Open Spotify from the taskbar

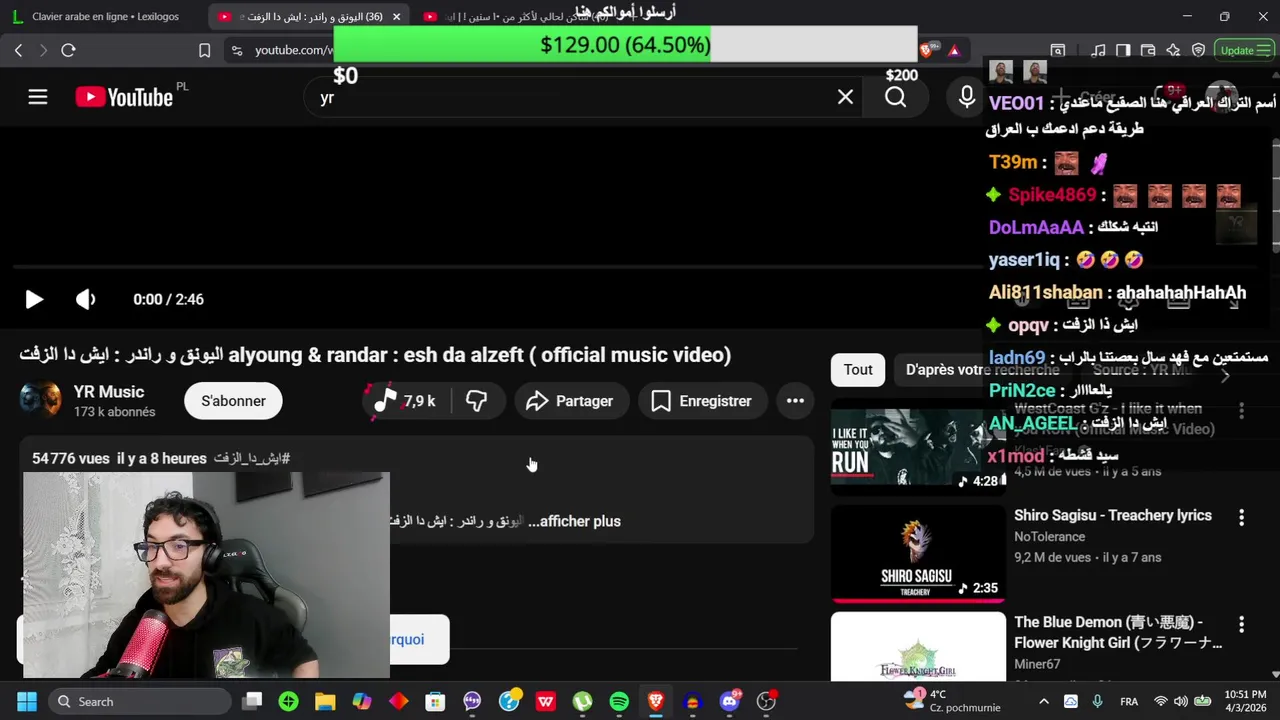coord(619,702)
